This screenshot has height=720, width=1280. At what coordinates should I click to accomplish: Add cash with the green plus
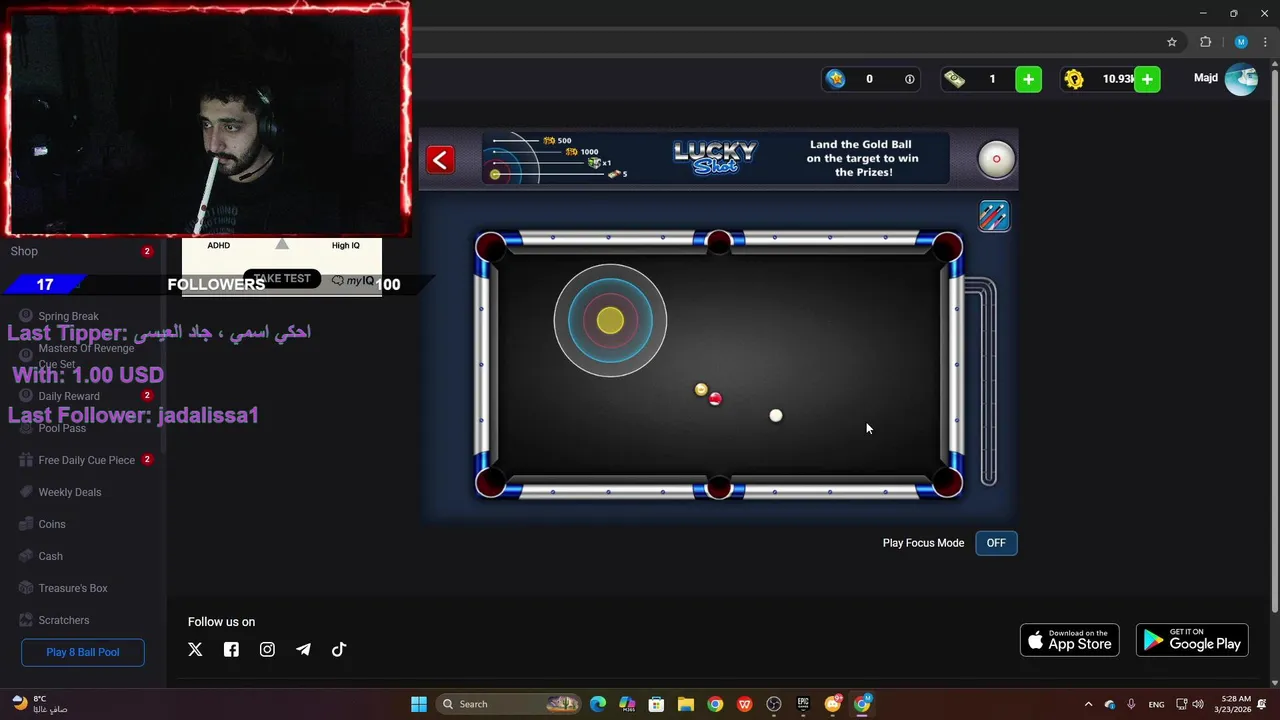1028,79
